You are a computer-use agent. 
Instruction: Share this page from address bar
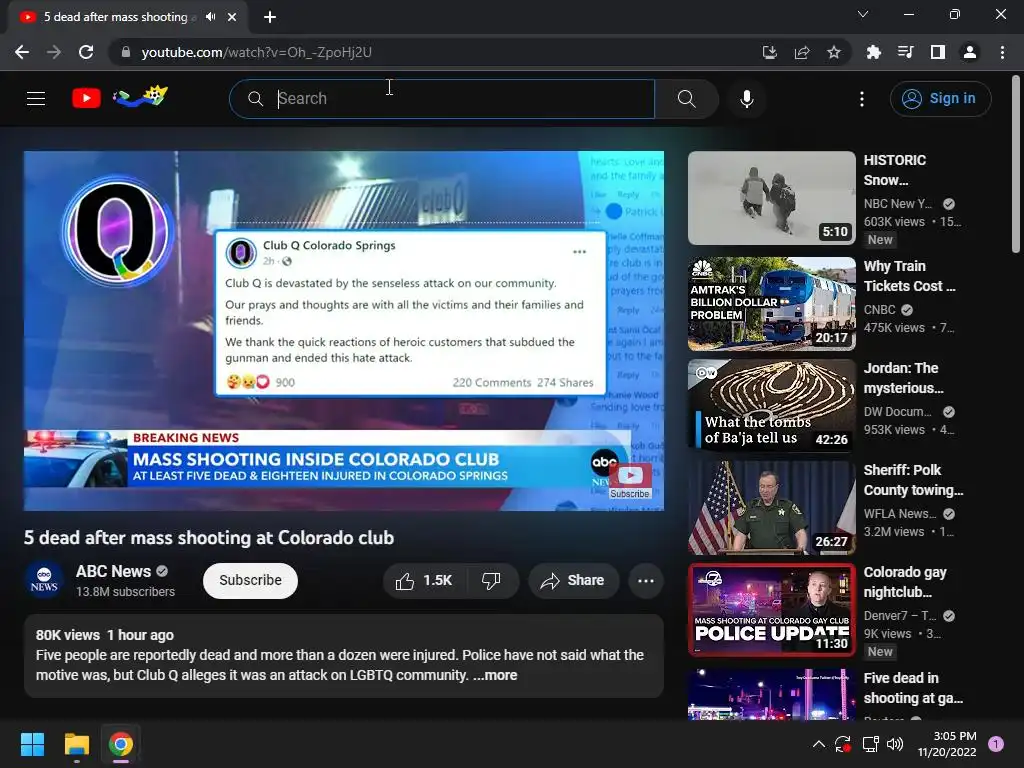802,52
